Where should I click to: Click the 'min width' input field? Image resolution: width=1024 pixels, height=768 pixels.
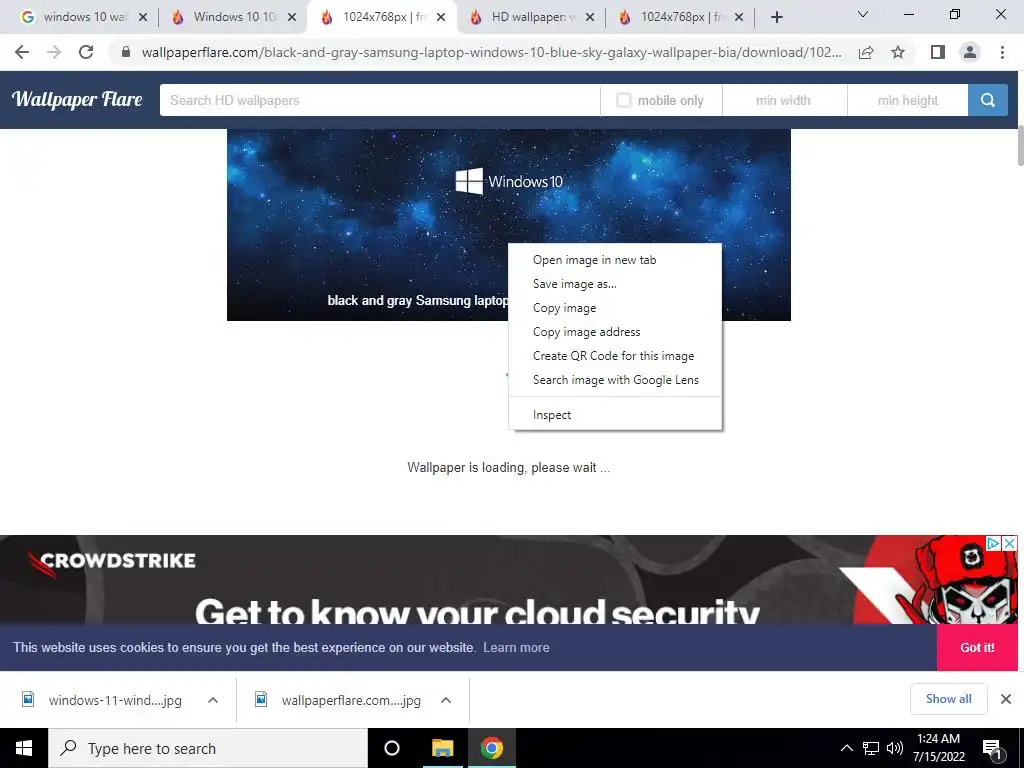(784, 100)
